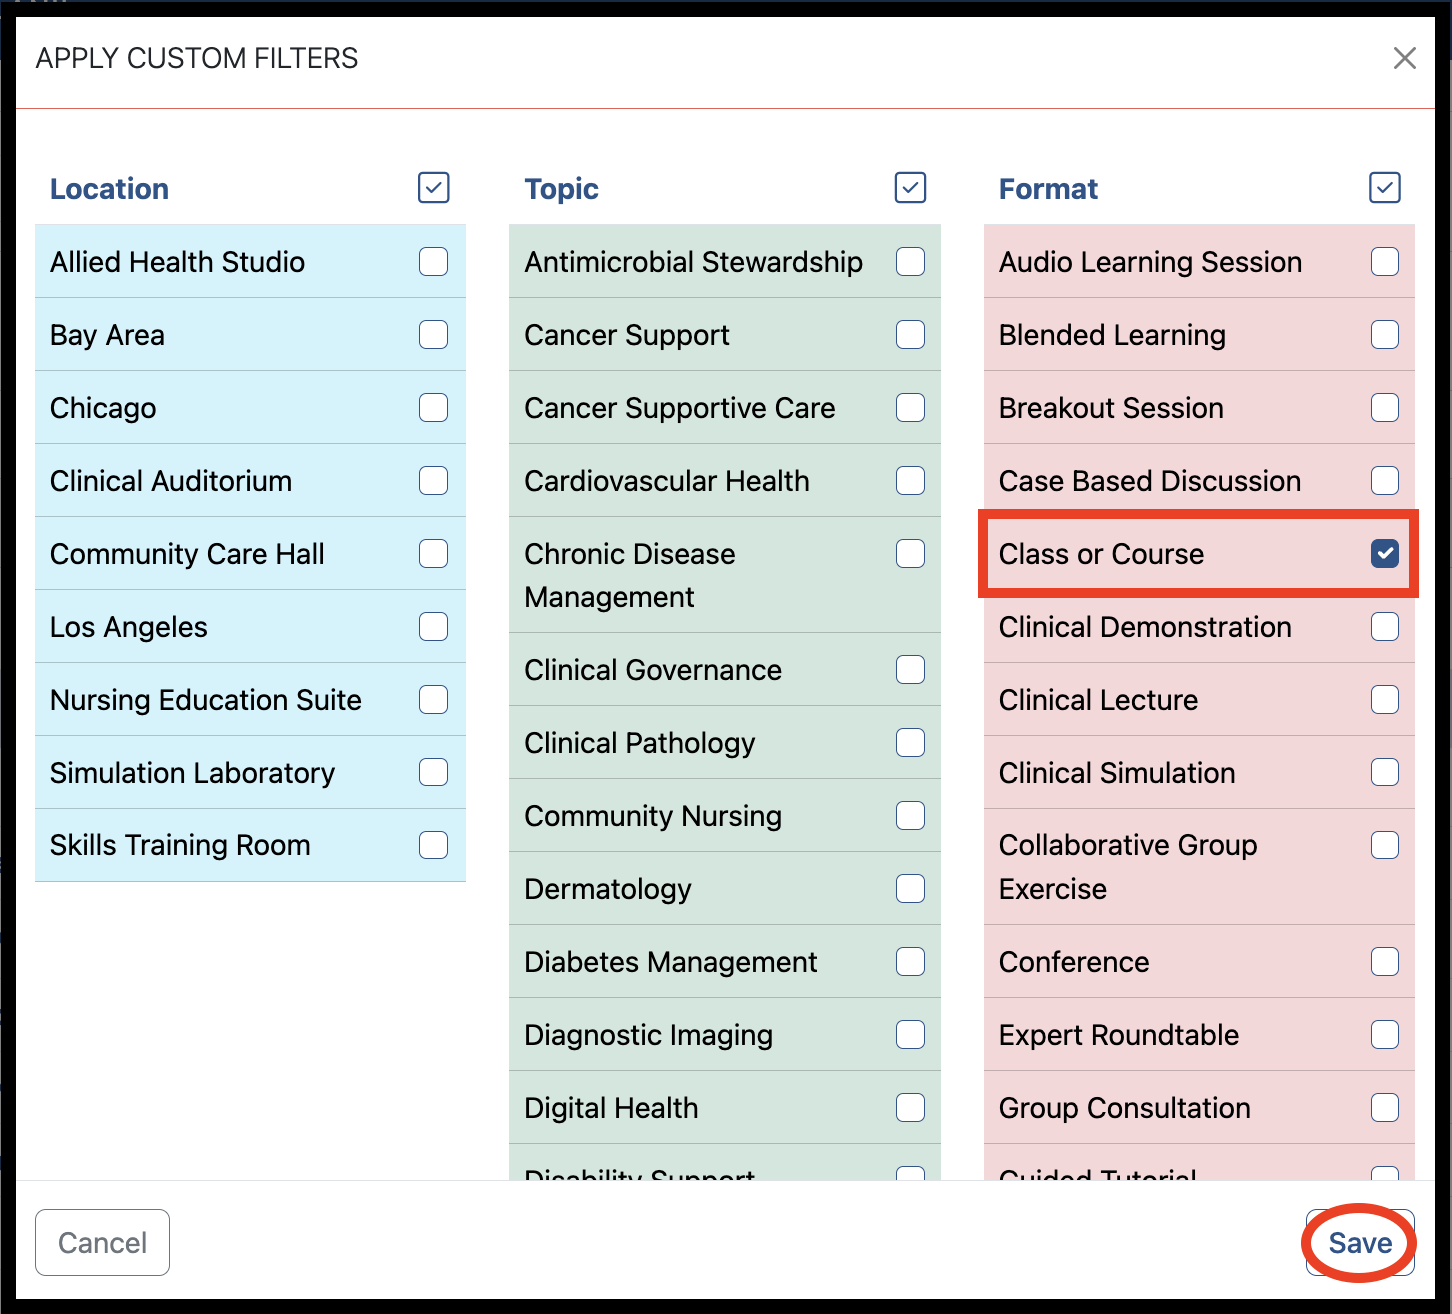This screenshot has height=1314, width=1452.
Task: Check the Simulation Laboratory box
Action: click(434, 773)
